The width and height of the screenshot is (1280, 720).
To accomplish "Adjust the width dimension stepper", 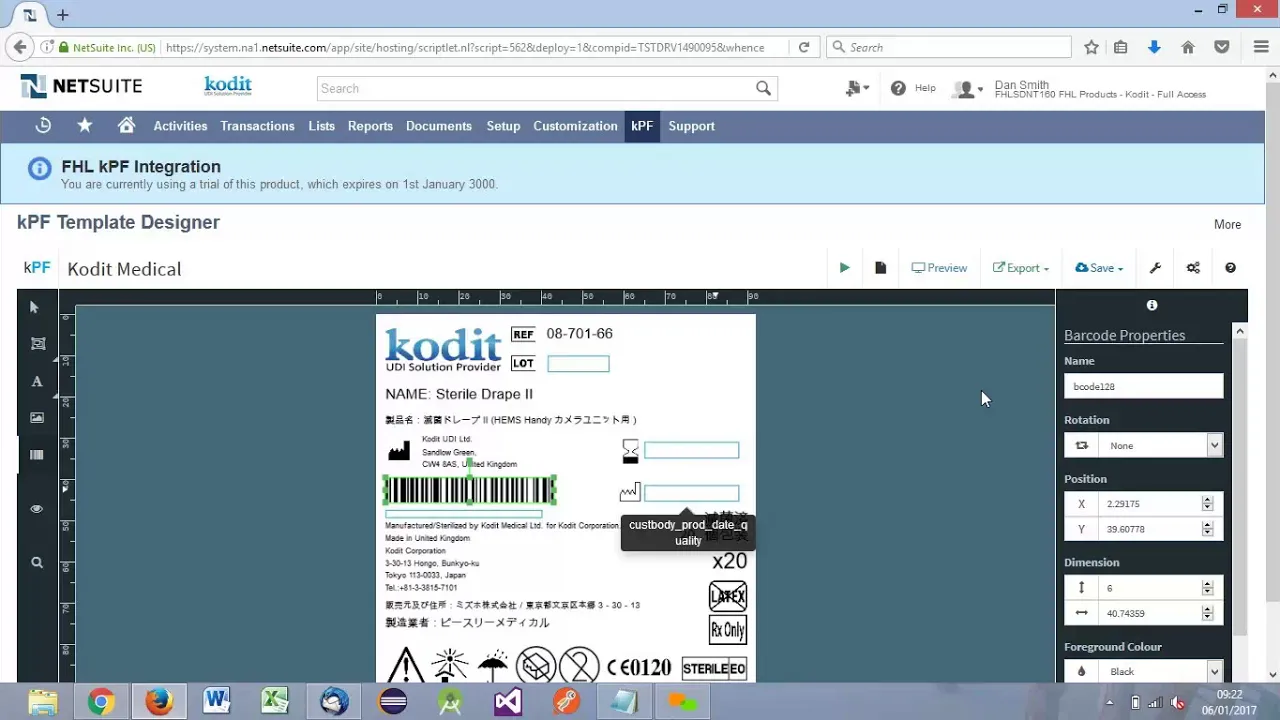I will pyautogui.click(x=1207, y=613).
